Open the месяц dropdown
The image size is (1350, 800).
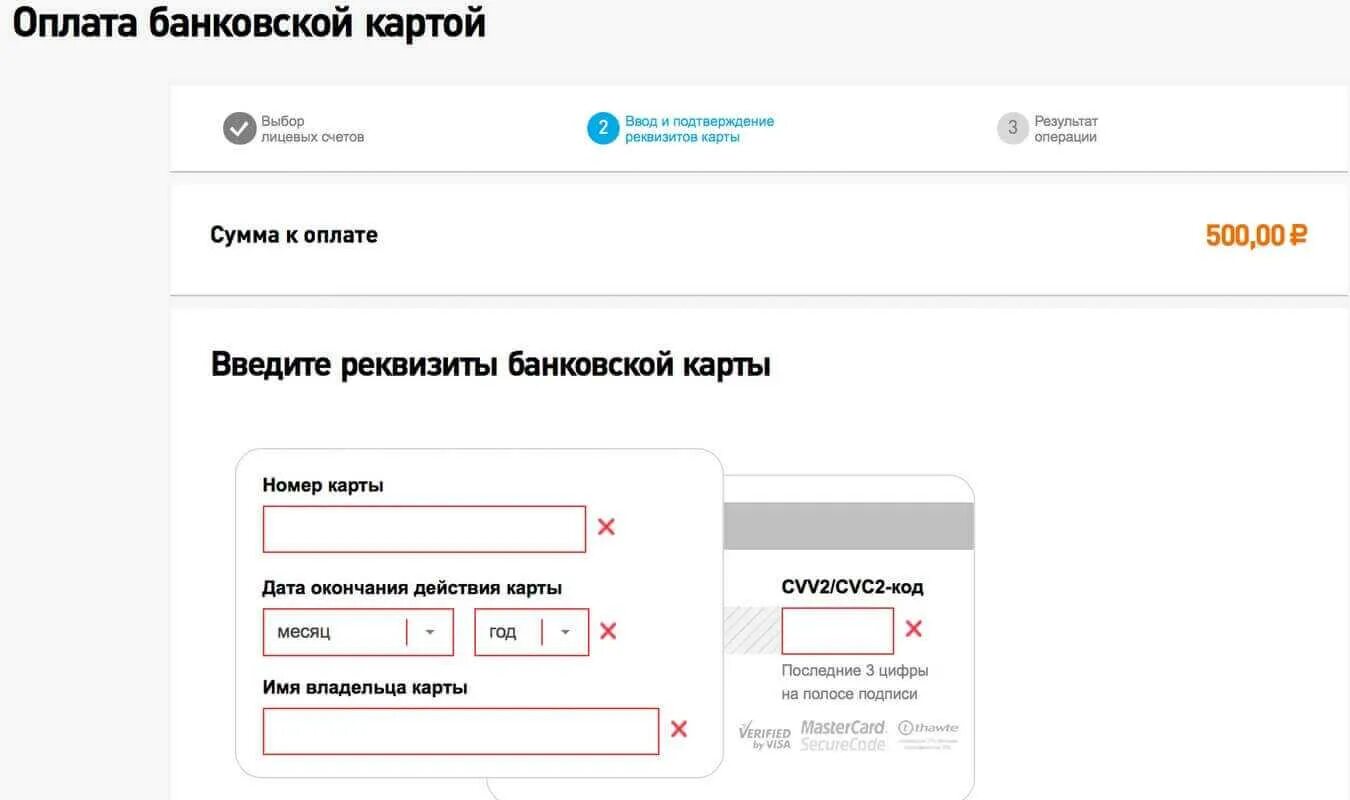click(358, 631)
